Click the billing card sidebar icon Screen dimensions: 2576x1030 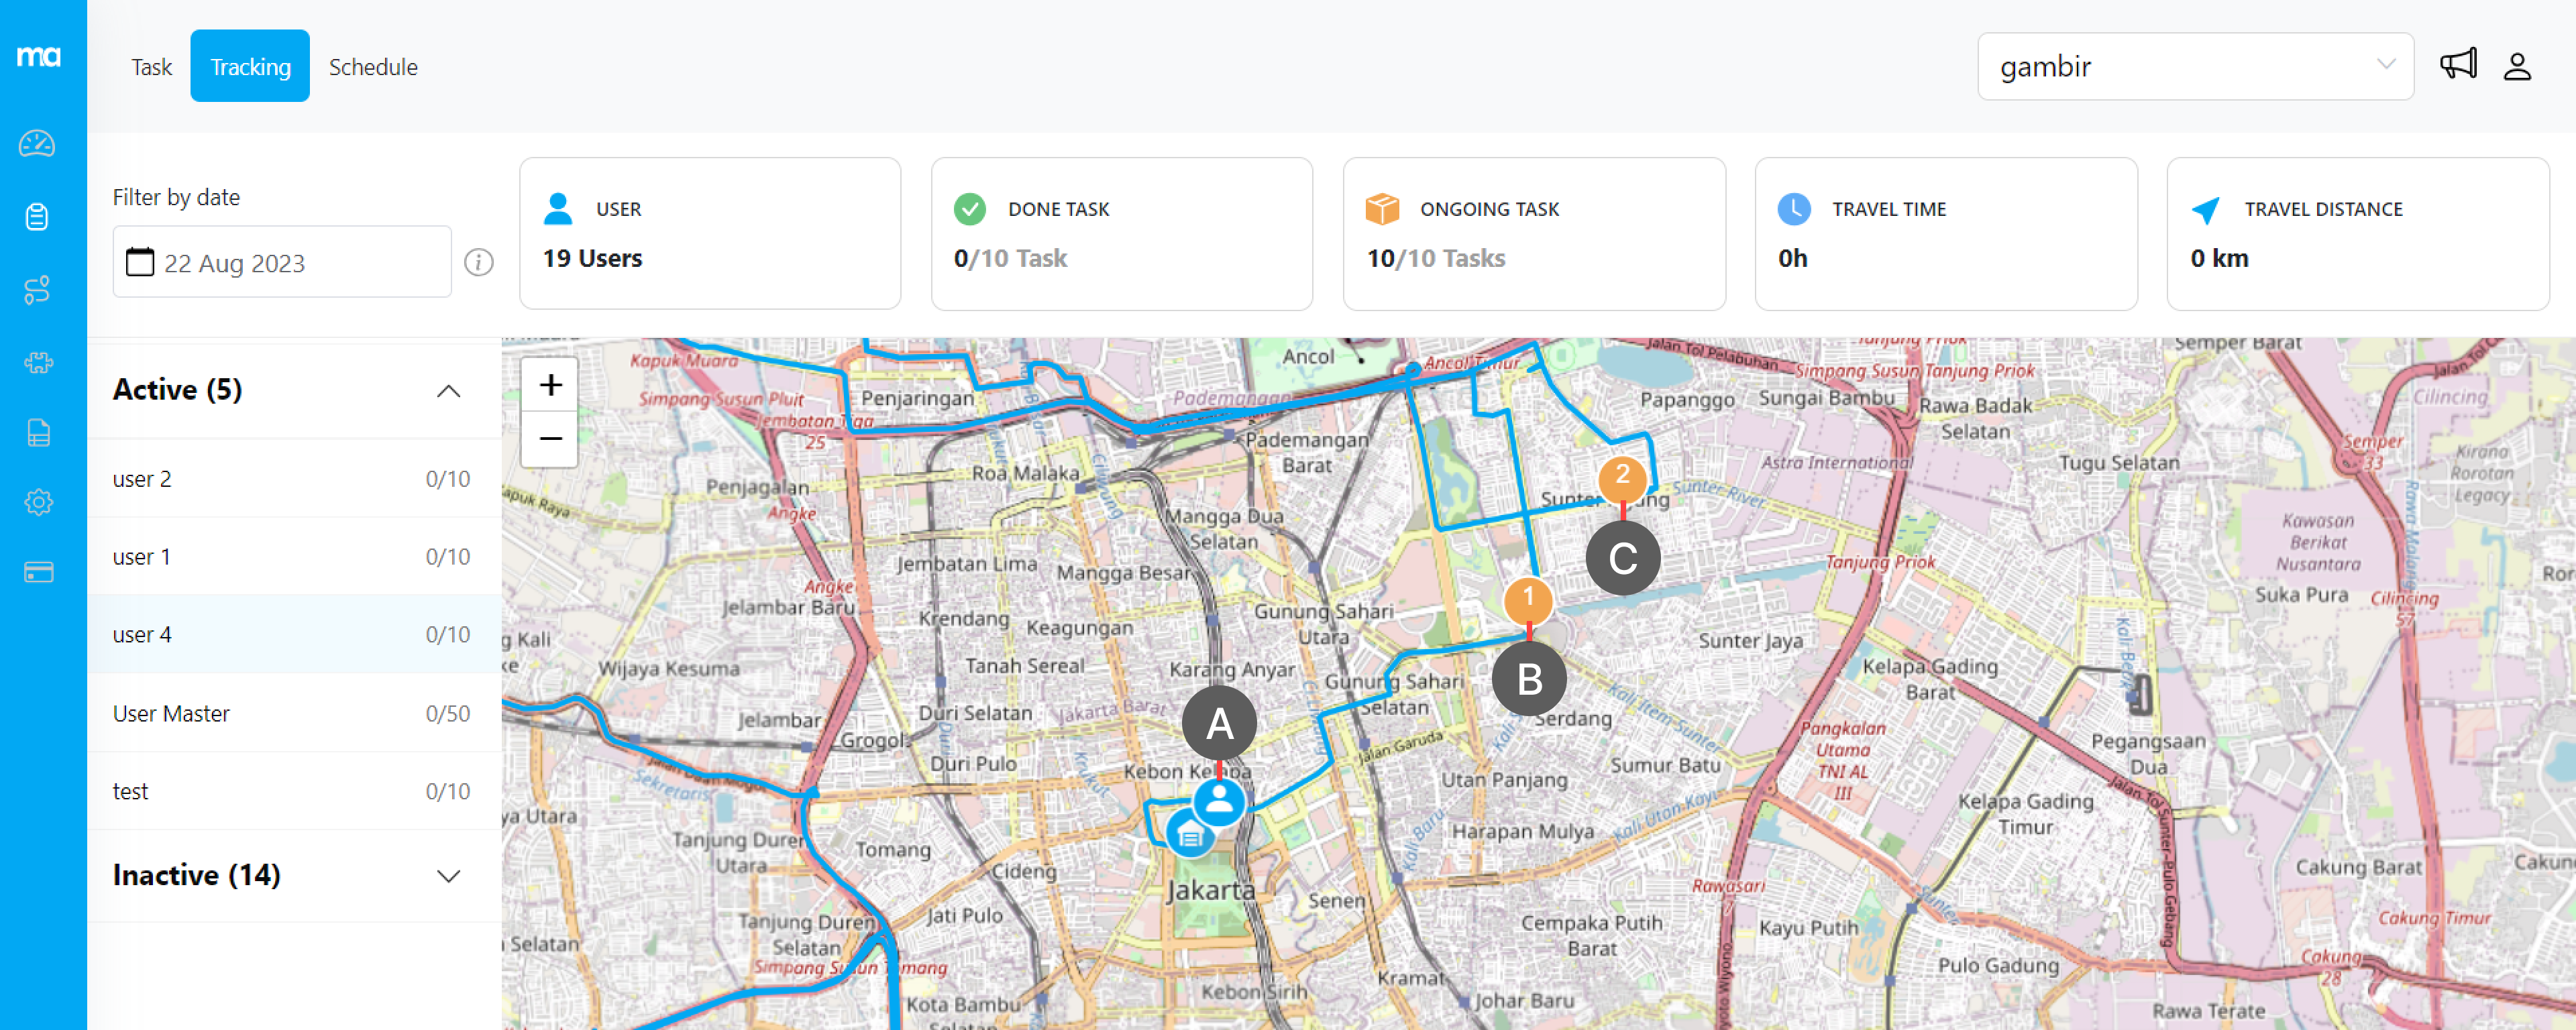tap(37, 572)
